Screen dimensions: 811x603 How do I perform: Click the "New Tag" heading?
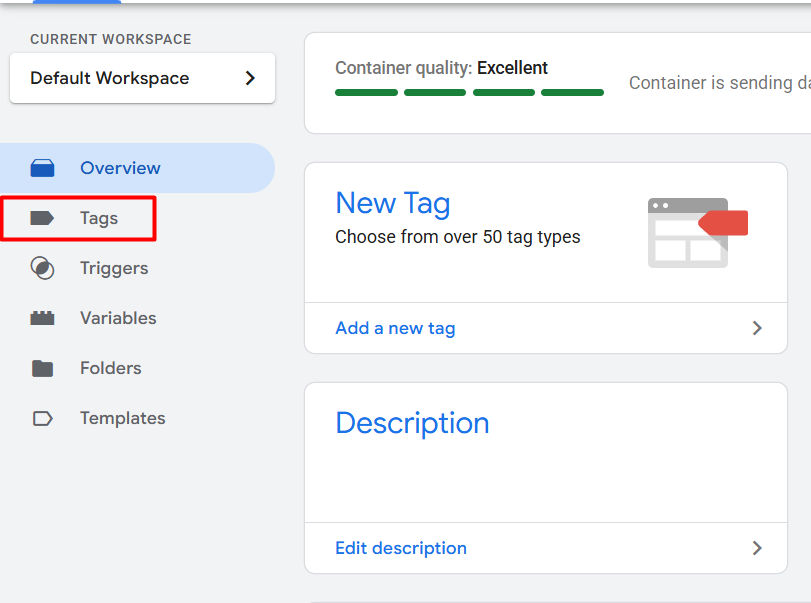tap(392, 203)
